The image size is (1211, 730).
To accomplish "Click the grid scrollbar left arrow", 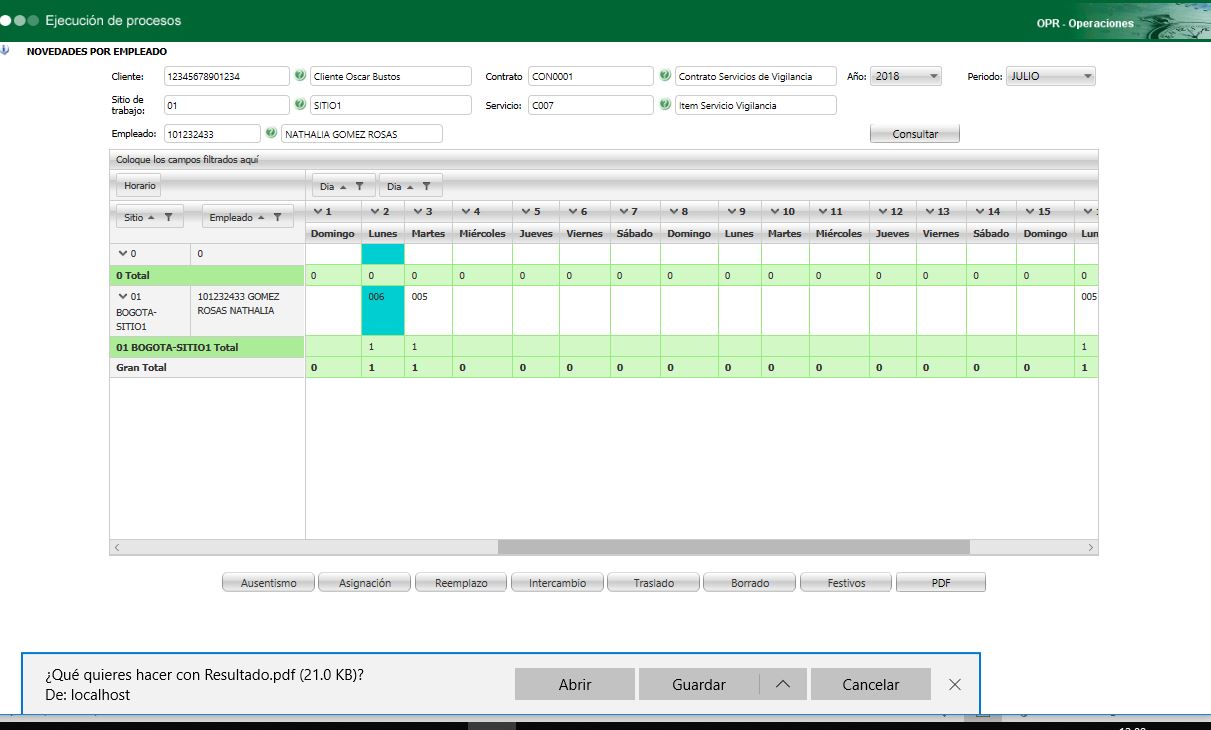I will click(x=118, y=547).
